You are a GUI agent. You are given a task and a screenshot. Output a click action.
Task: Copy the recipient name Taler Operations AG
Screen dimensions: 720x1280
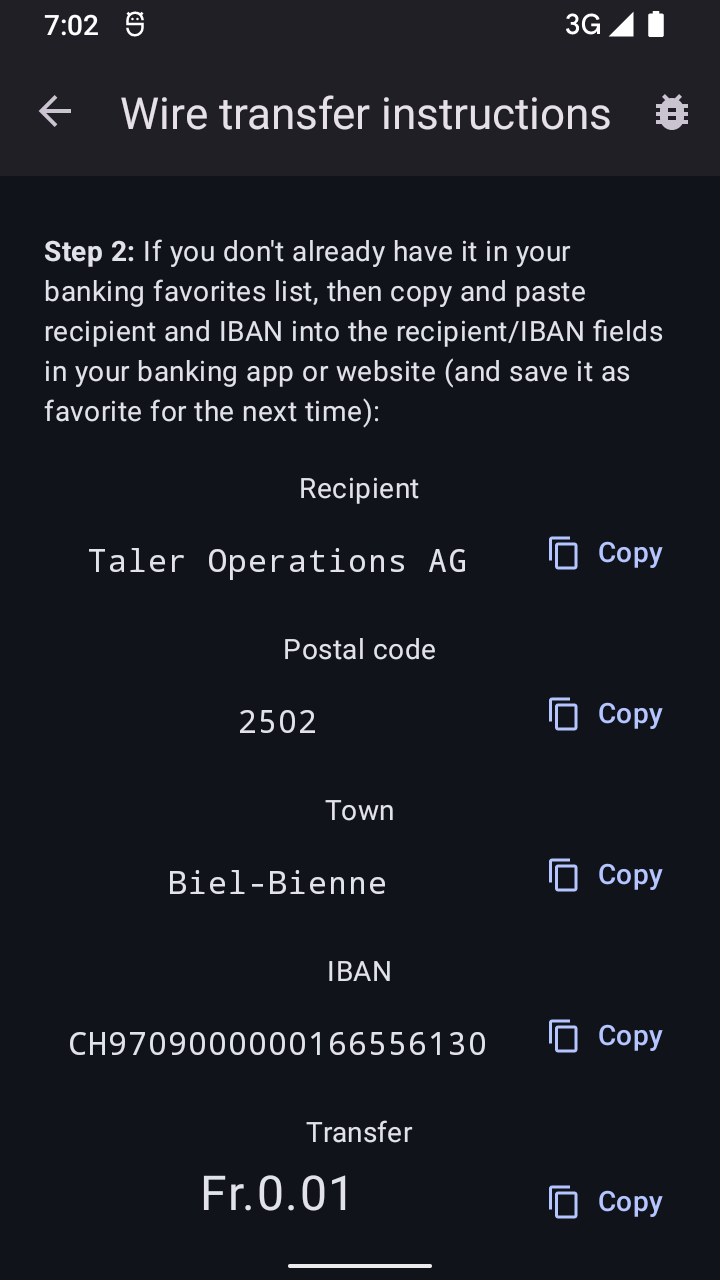606,553
